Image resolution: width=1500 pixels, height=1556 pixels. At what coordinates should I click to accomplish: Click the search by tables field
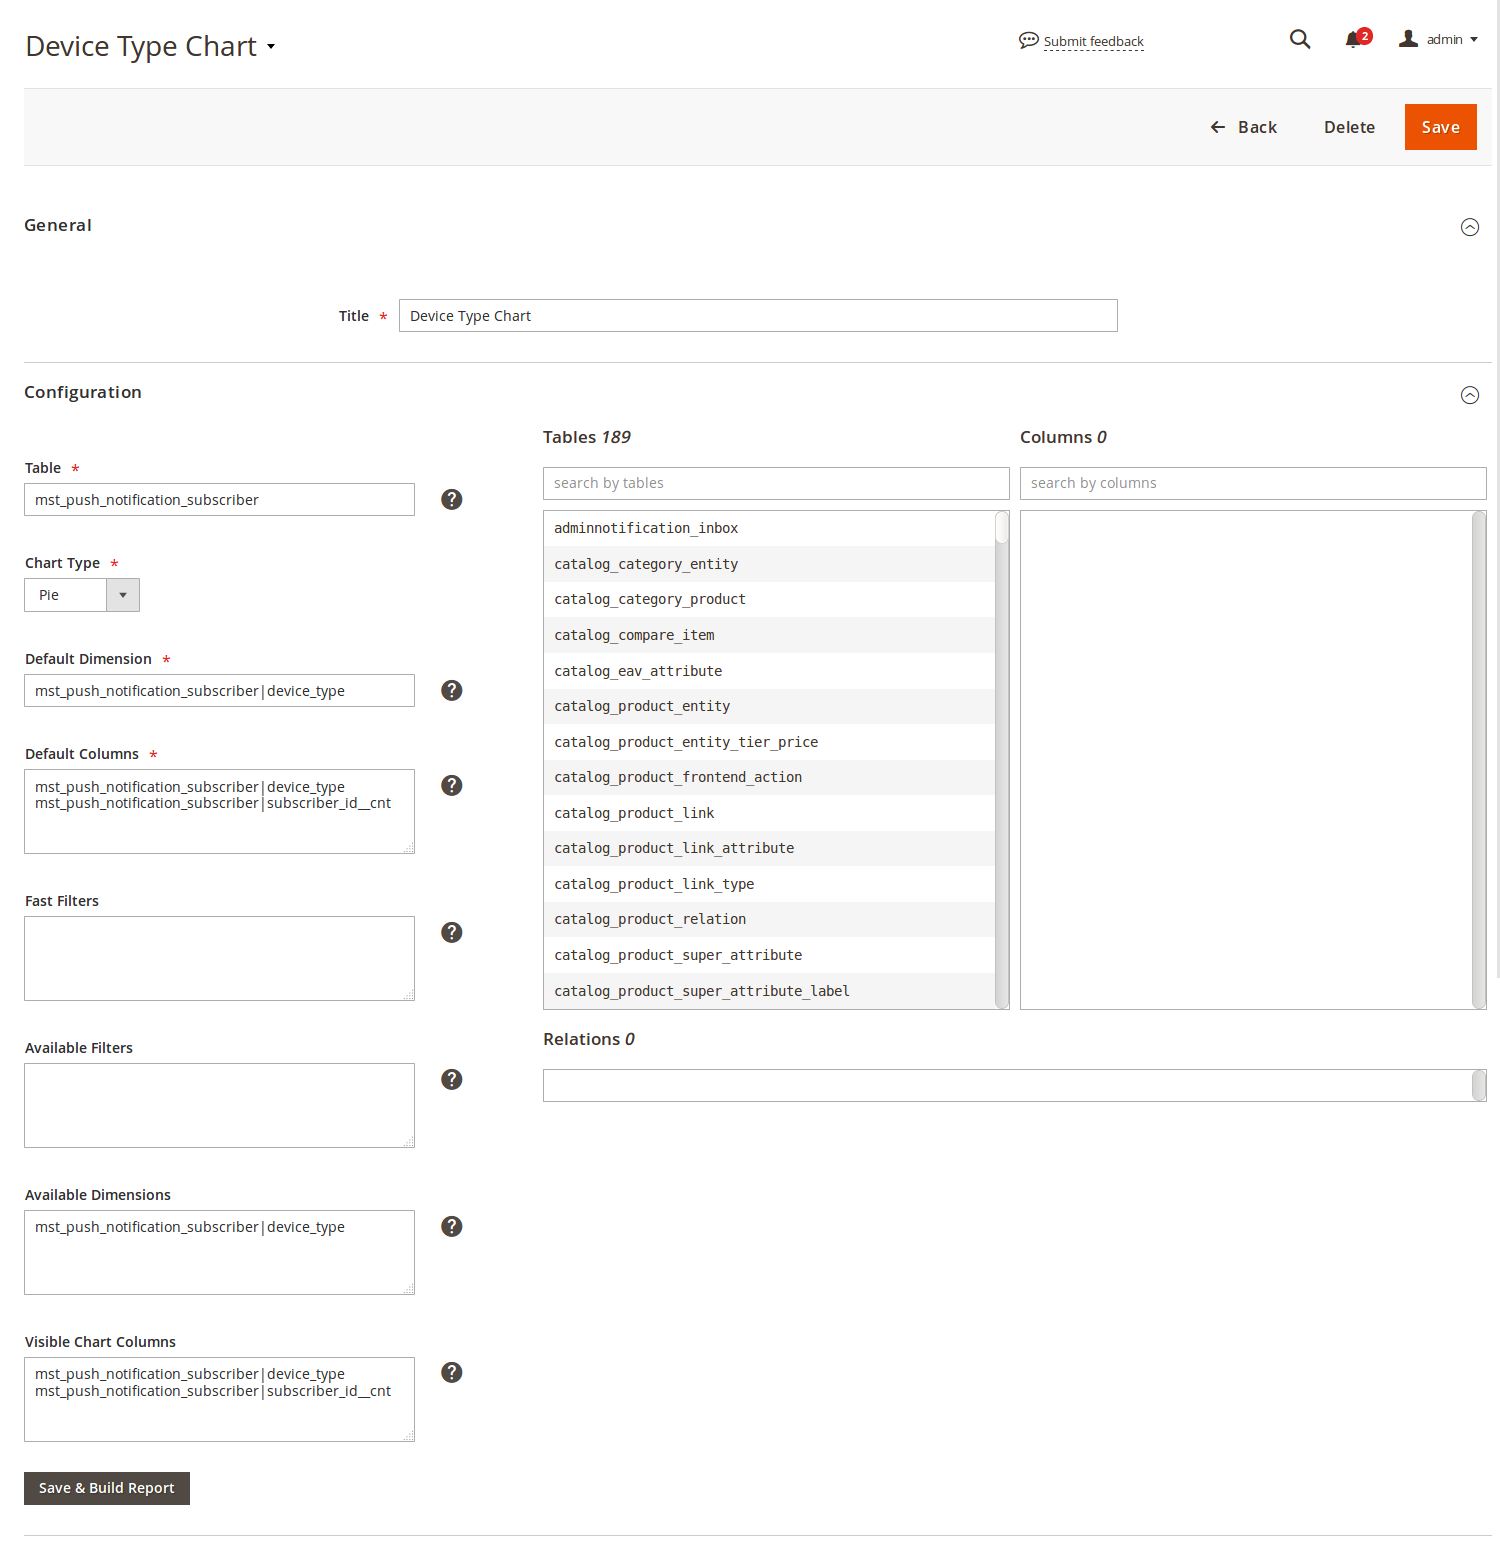[x=776, y=483]
